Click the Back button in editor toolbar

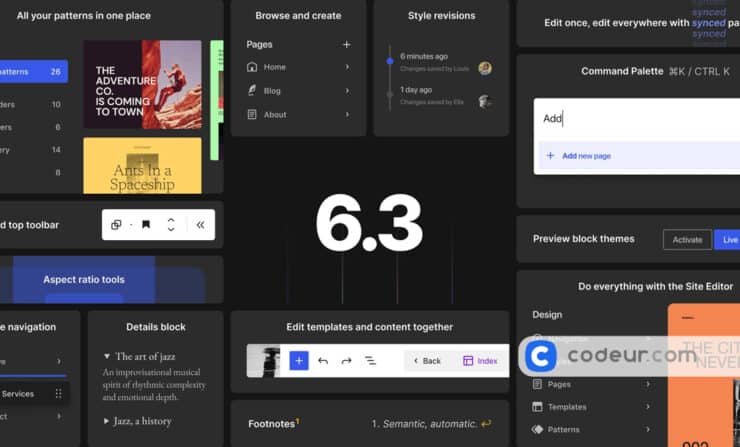pyautogui.click(x=426, y=361)
